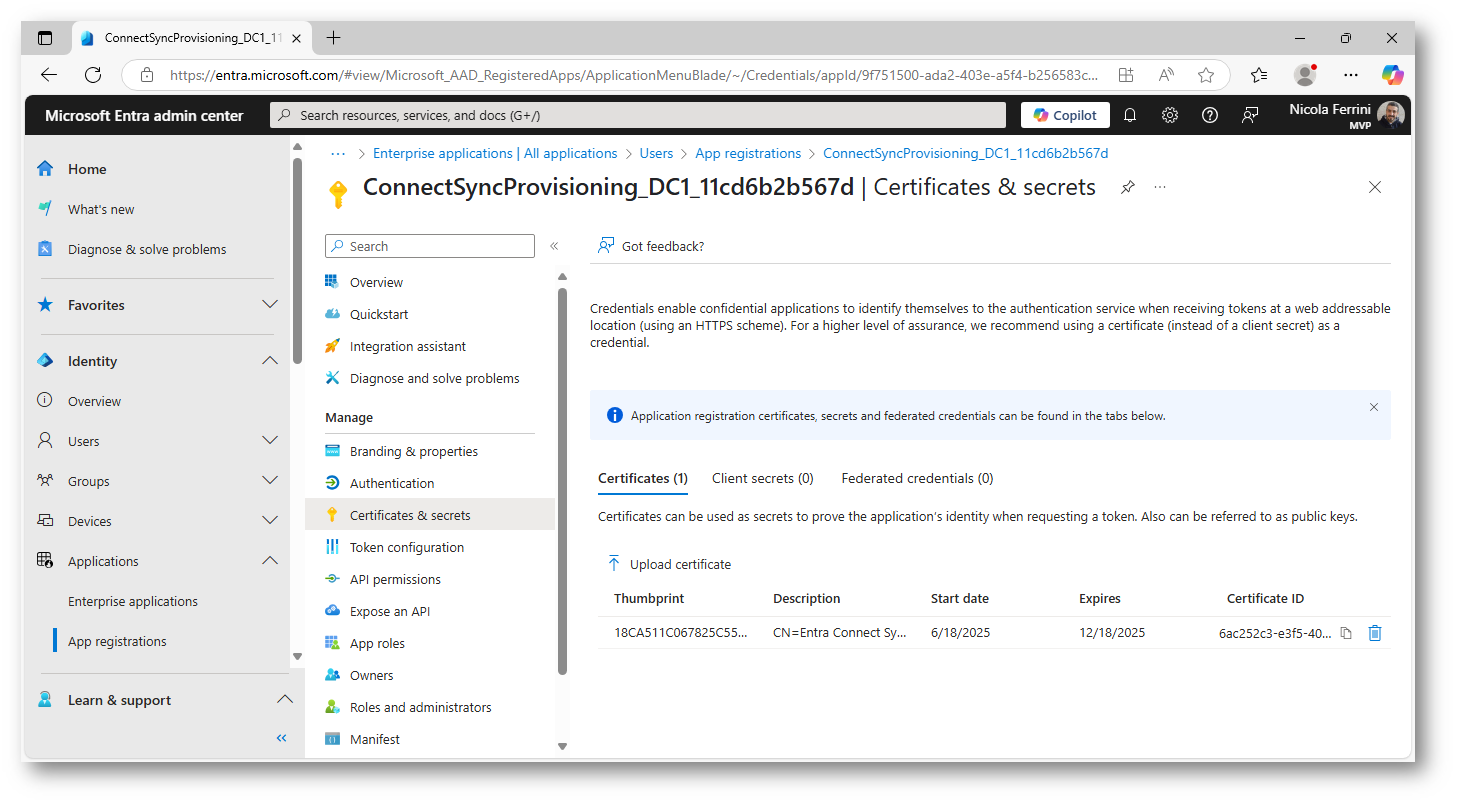Screen dimensions: 1457x804
Task: Expand the Users submenu
Action: point(270,440)
